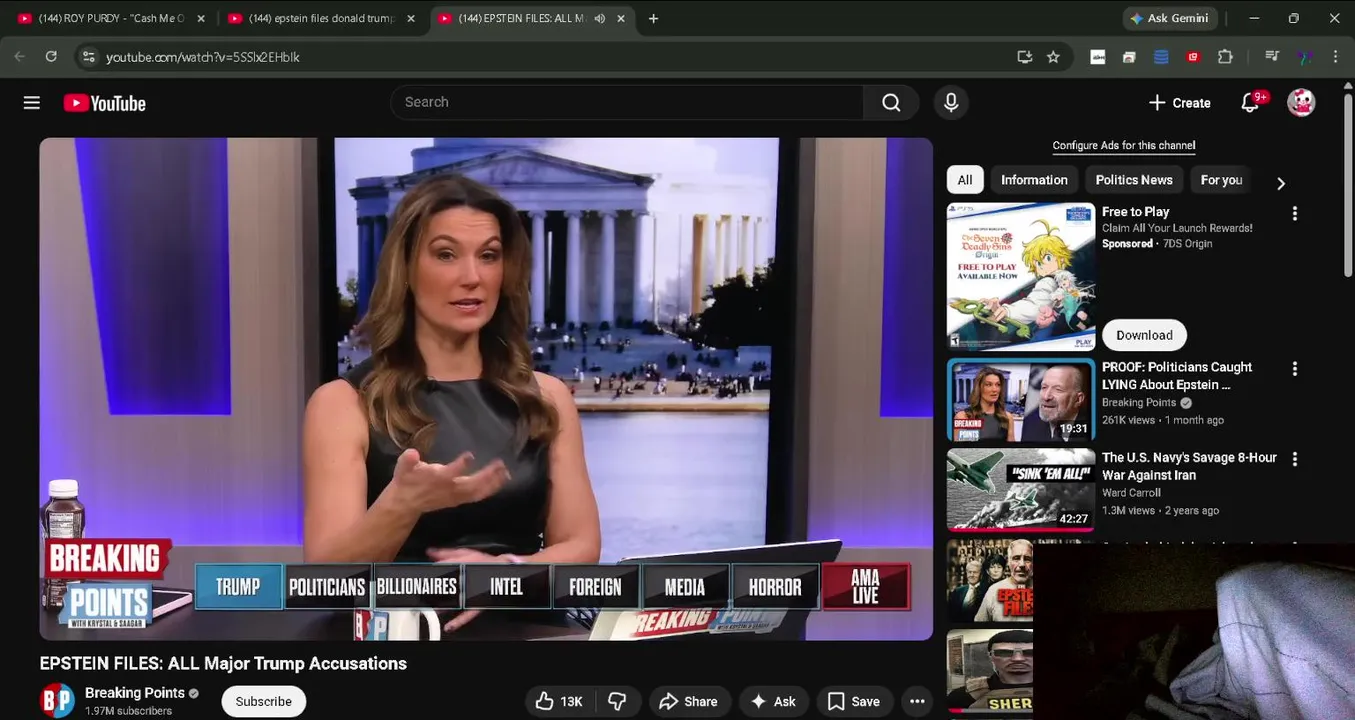
Task: Focus the YouTube Search field
Action: click(627, 102)
